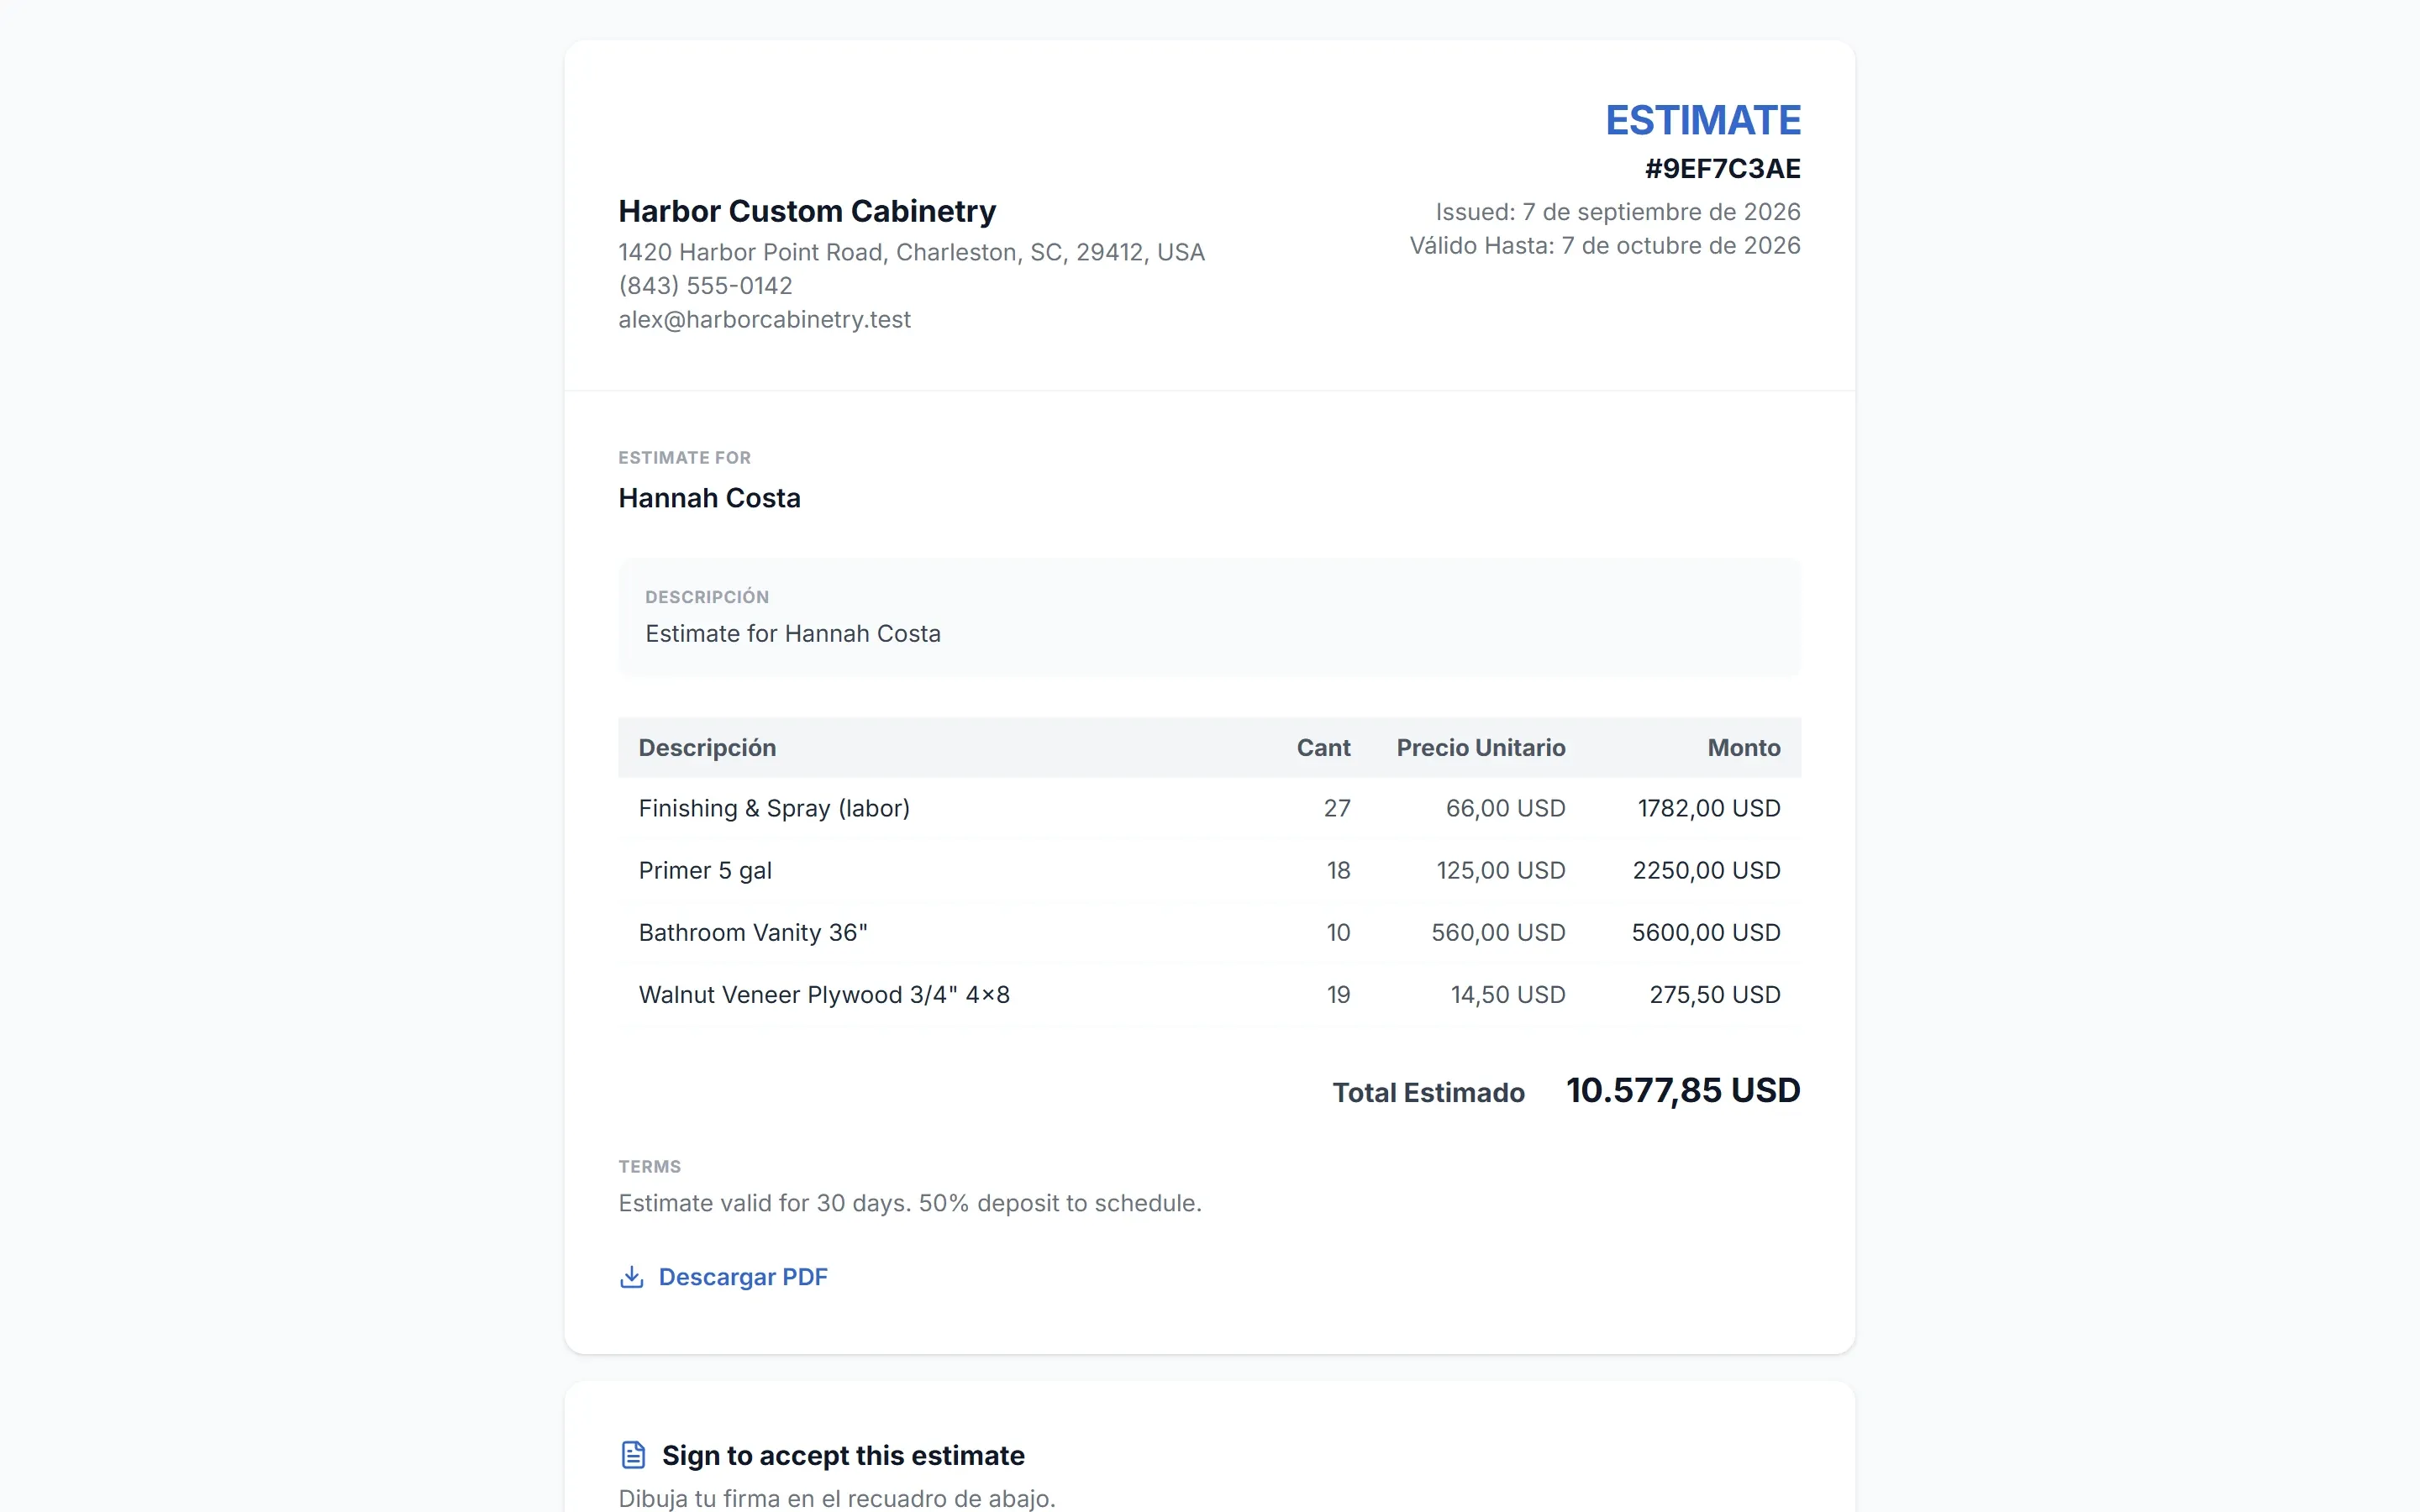
Task: Click the total 10.577,85 USD
Action: point(1683,1091)
